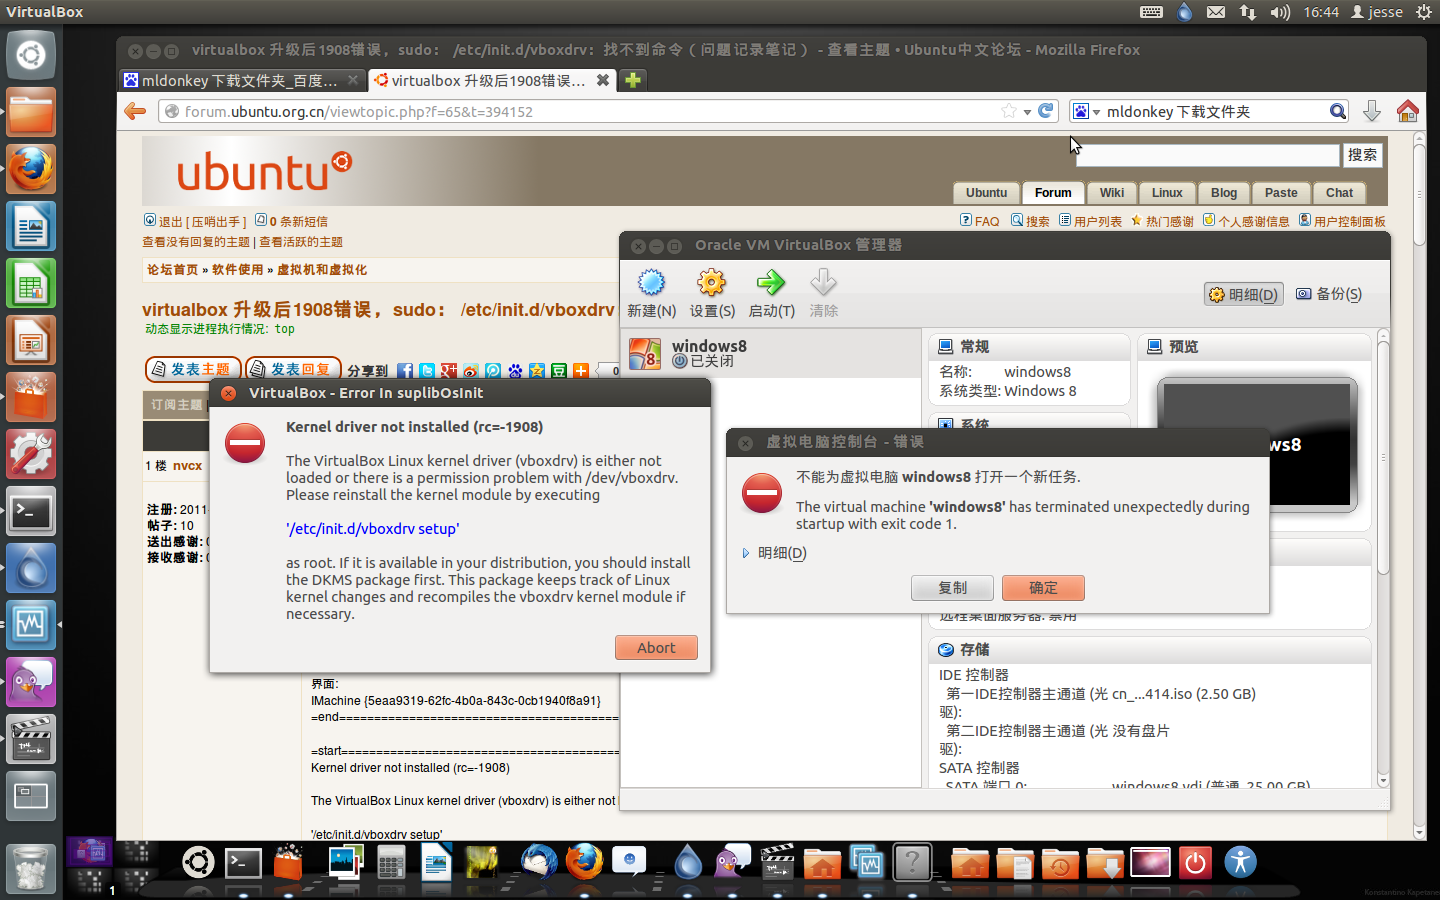1440x900 pixels.
Task: Switch to Snapshots (备份) view in VirtualBox
Action: tap(1329, 294)
